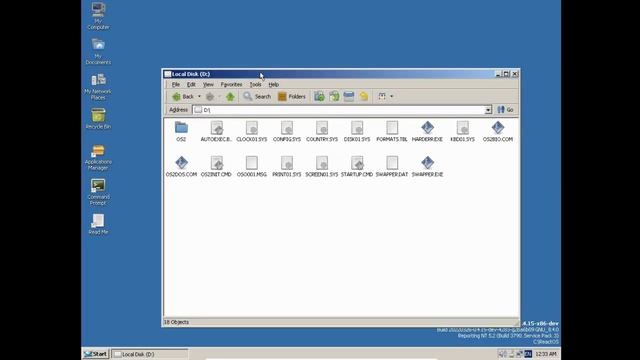The image size is (640, 360).
Task: Click the 18 Objects status bar text
Action: tap(176, 322)
